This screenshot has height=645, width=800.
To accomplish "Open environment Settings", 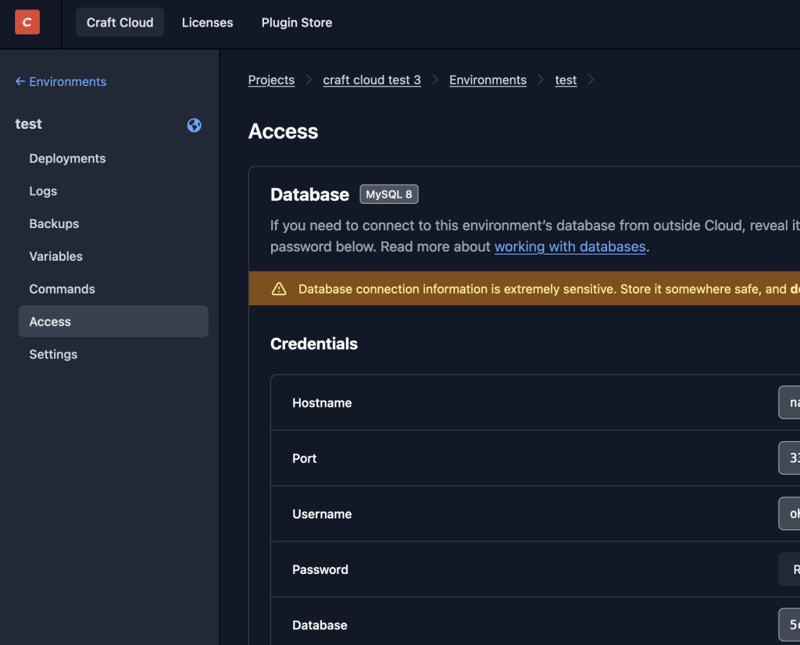I will point(53,355).
